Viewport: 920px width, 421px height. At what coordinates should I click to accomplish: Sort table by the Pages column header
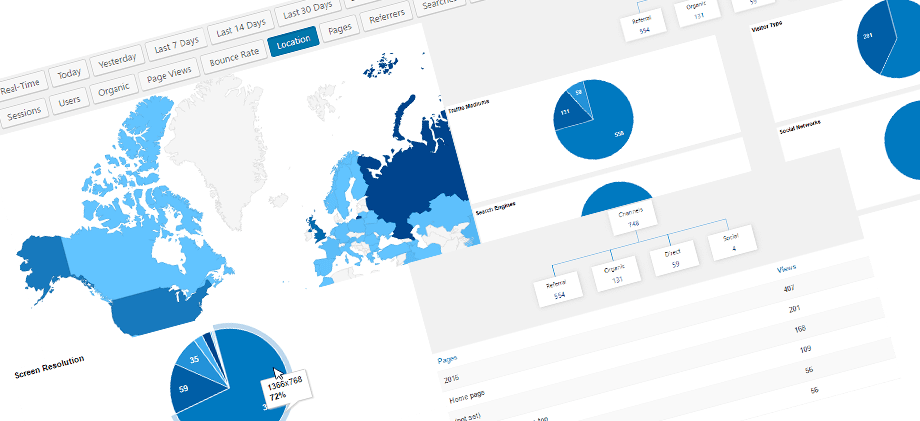click(x=448, y=359)
